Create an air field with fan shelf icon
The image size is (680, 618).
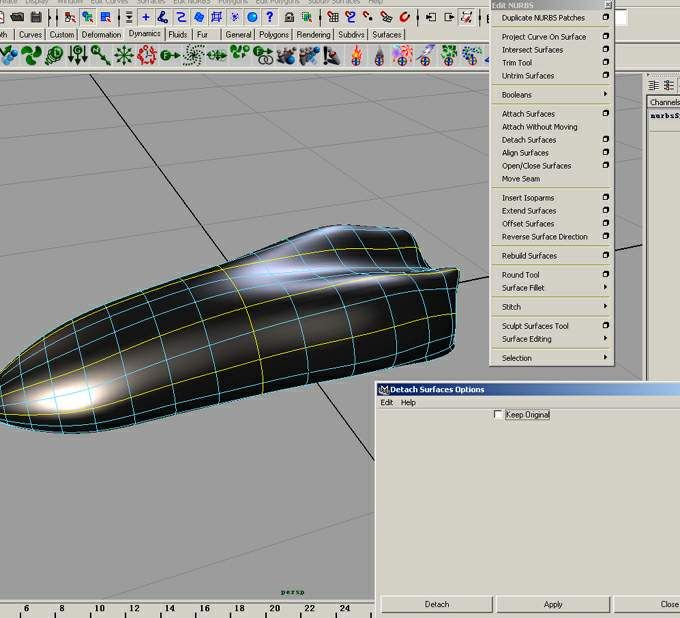click(31, 56)
